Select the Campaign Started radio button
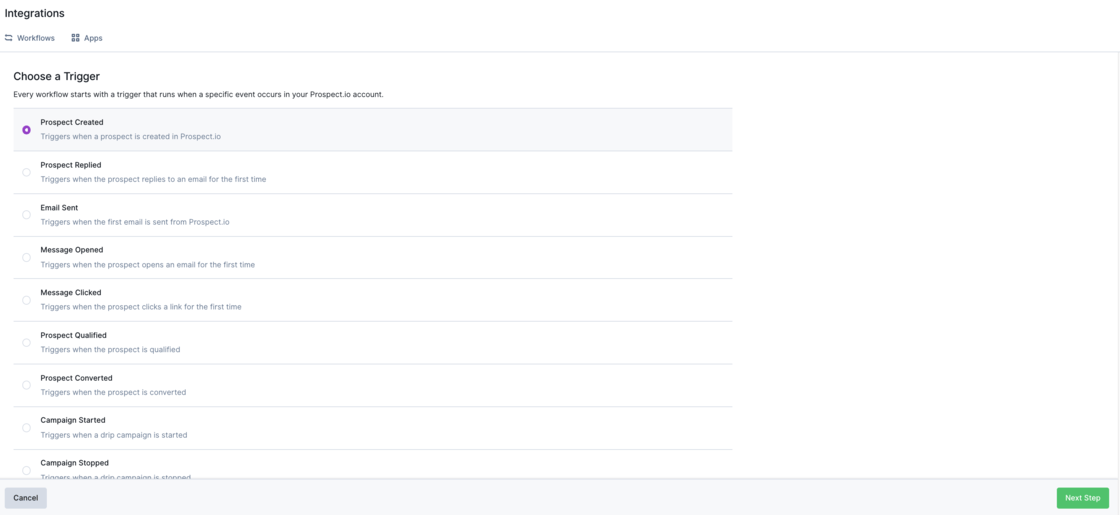 coord(26,428)
